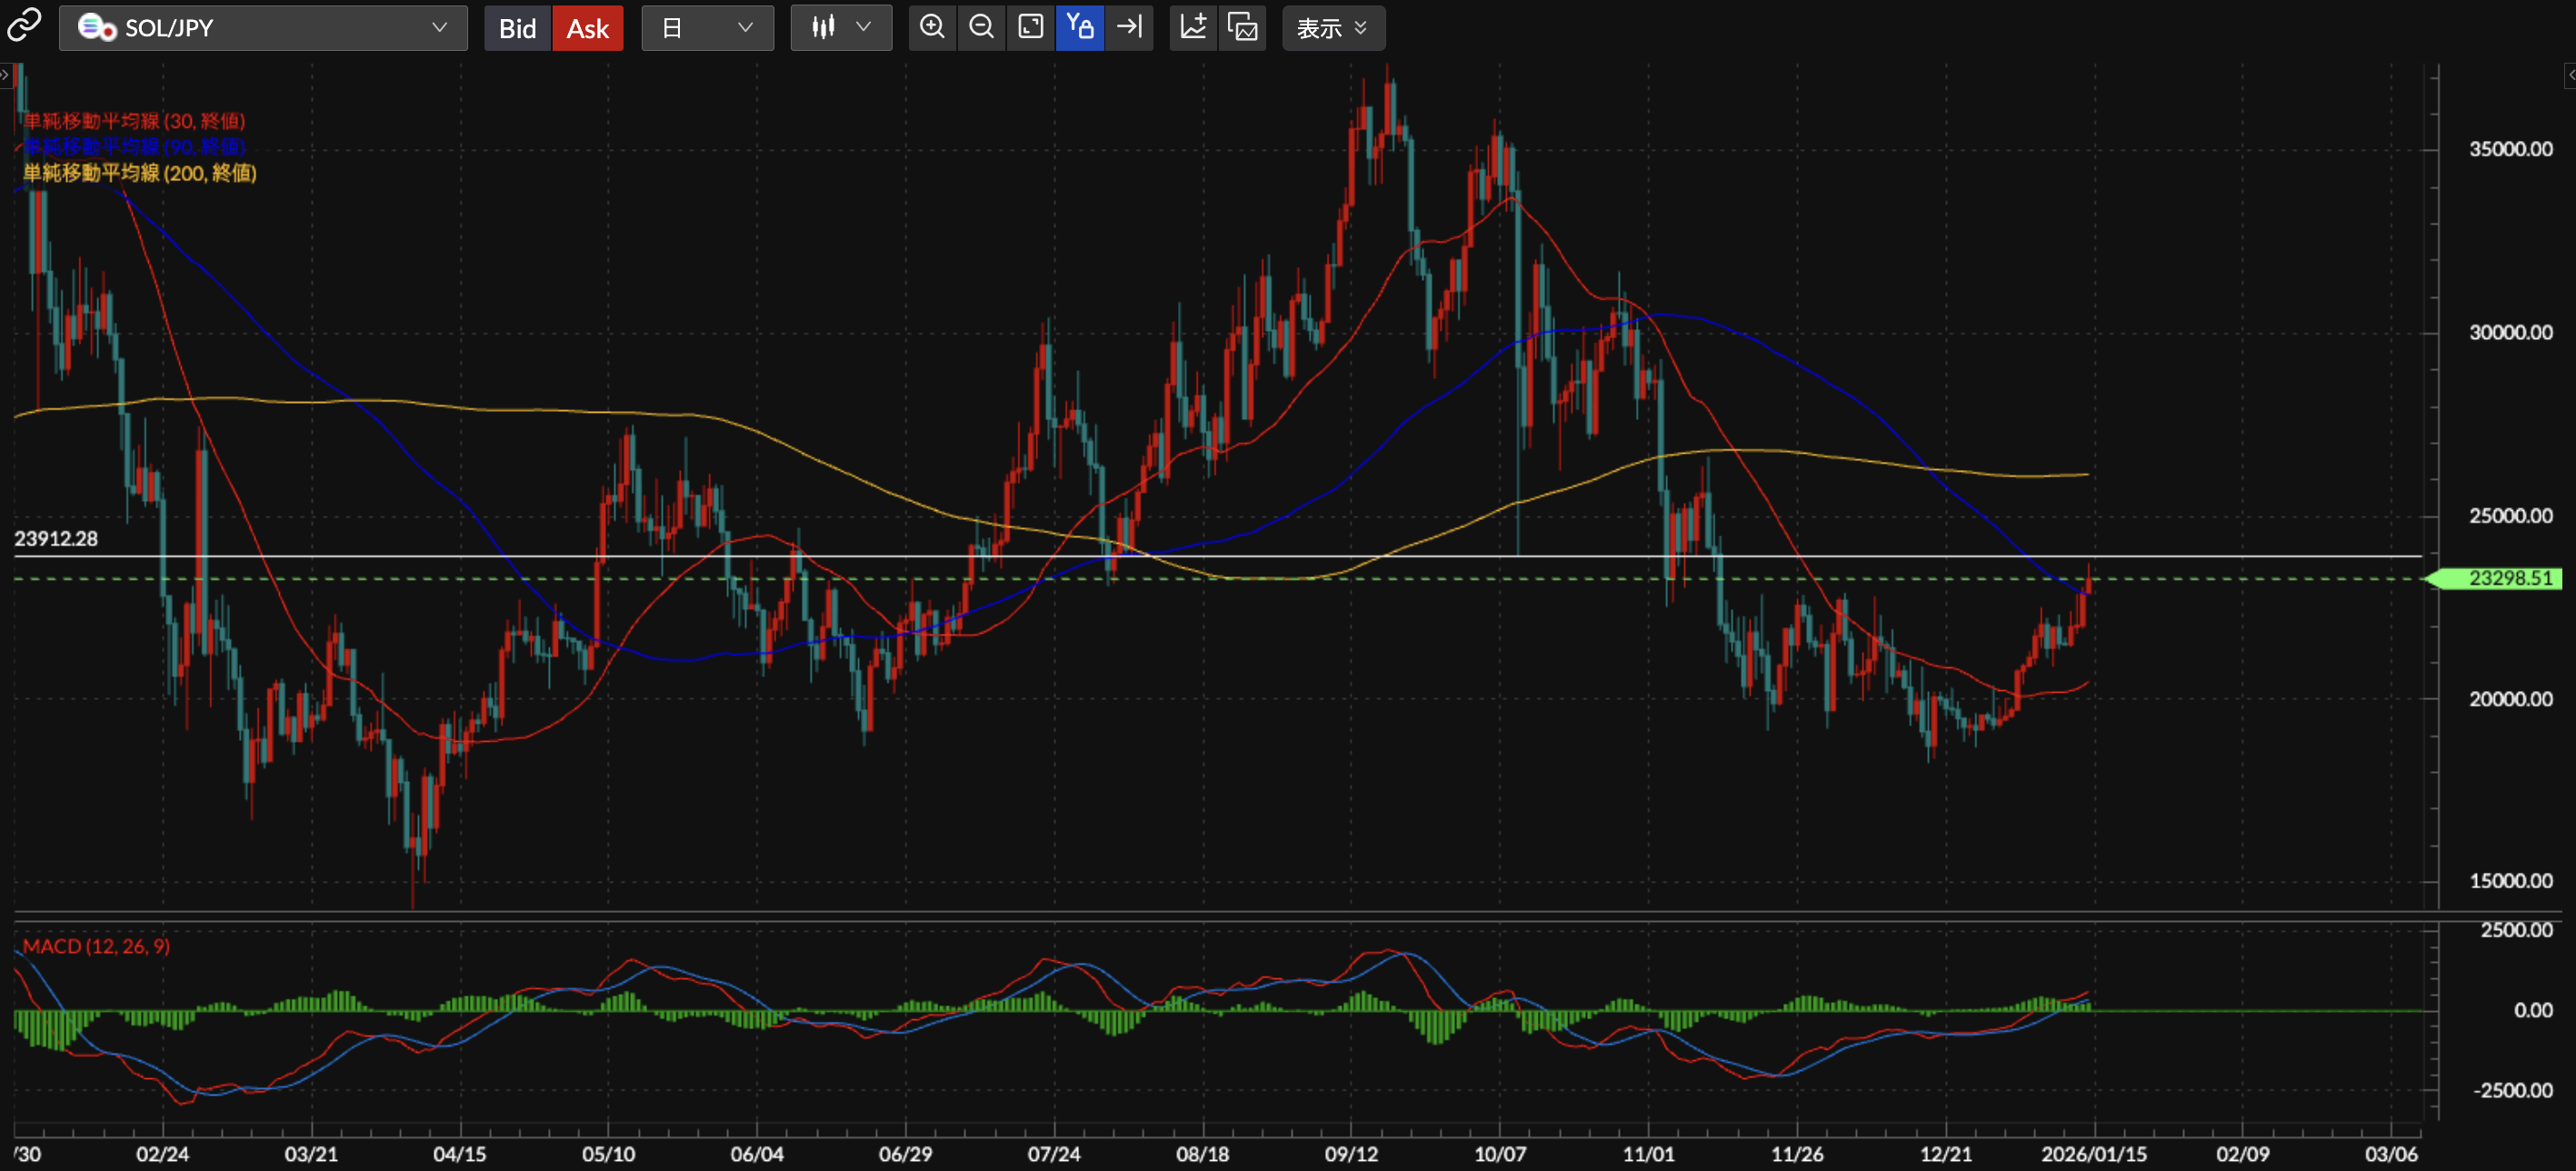Switch price display to Bid
The height and width of the screenshot is (1171, 2576).
(517, 28)
